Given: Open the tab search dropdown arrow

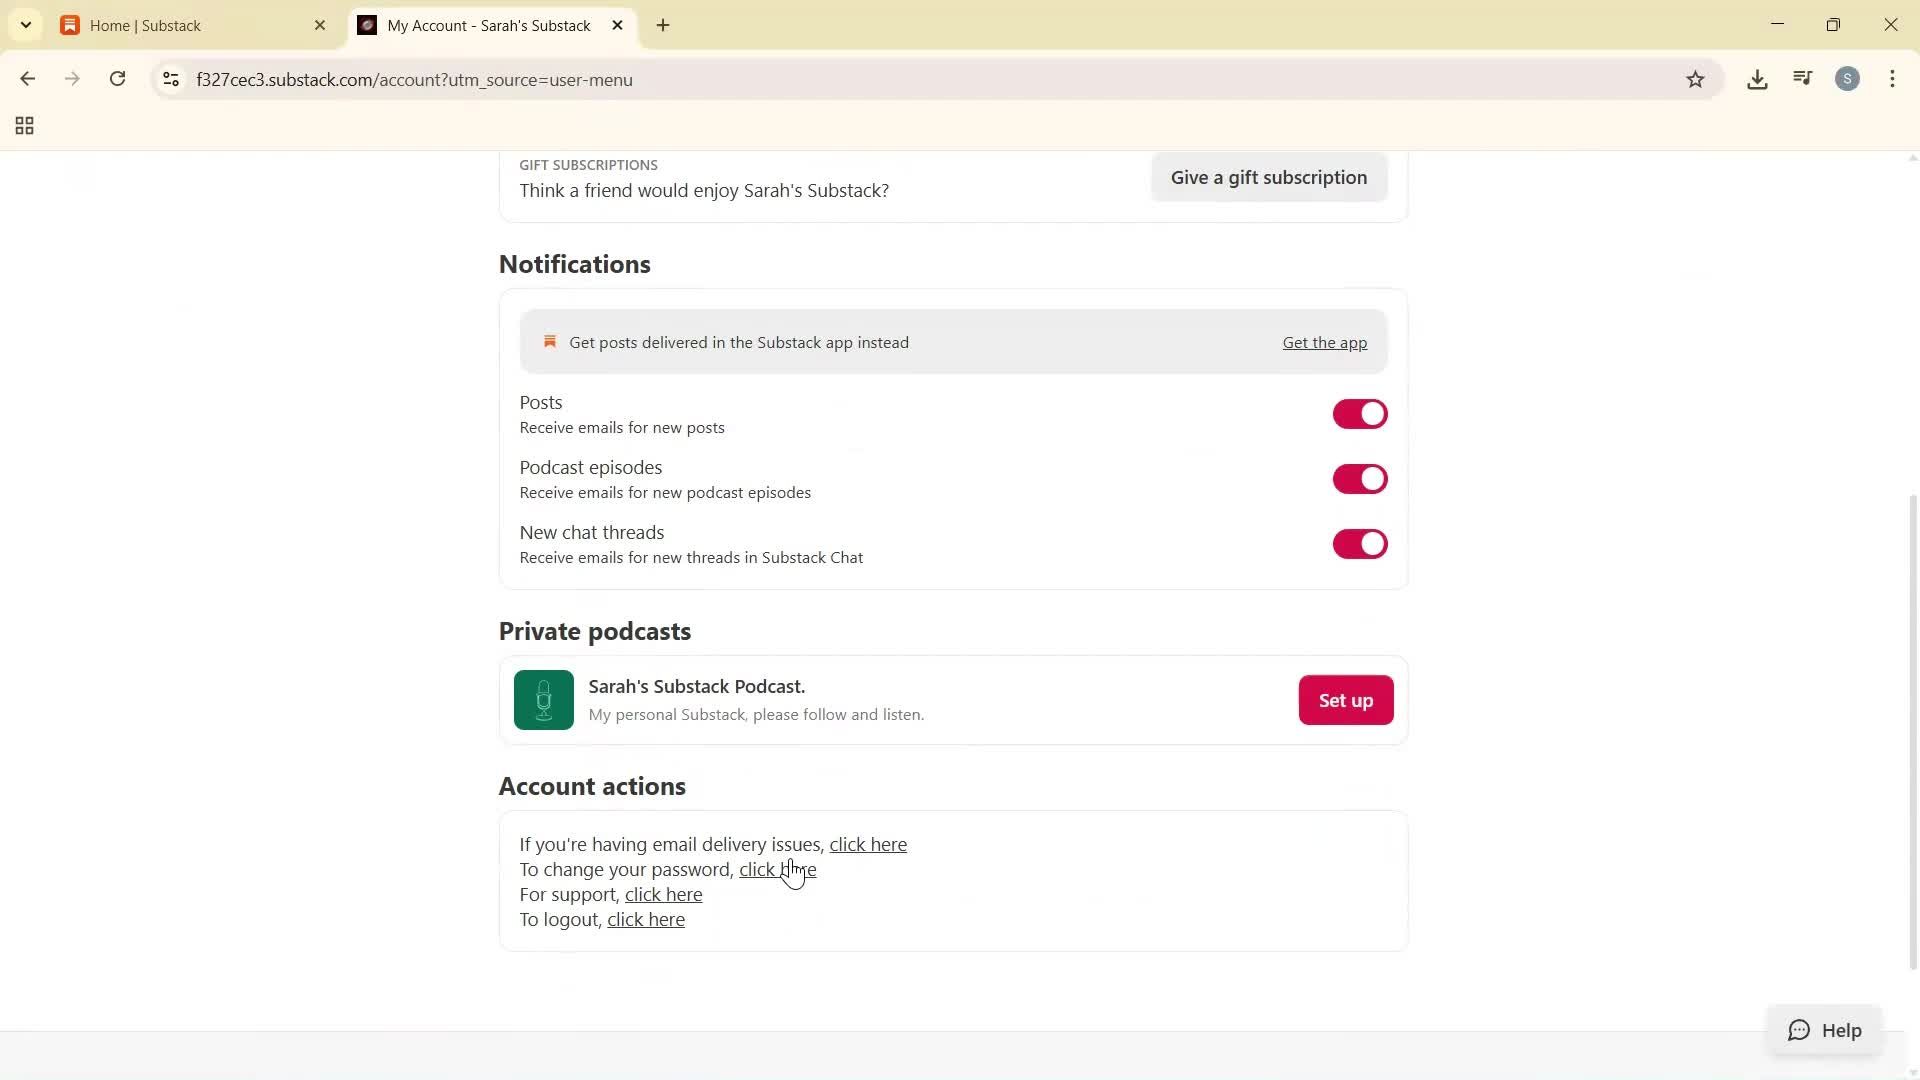Looking at the screenshot, I should point(26,25).
